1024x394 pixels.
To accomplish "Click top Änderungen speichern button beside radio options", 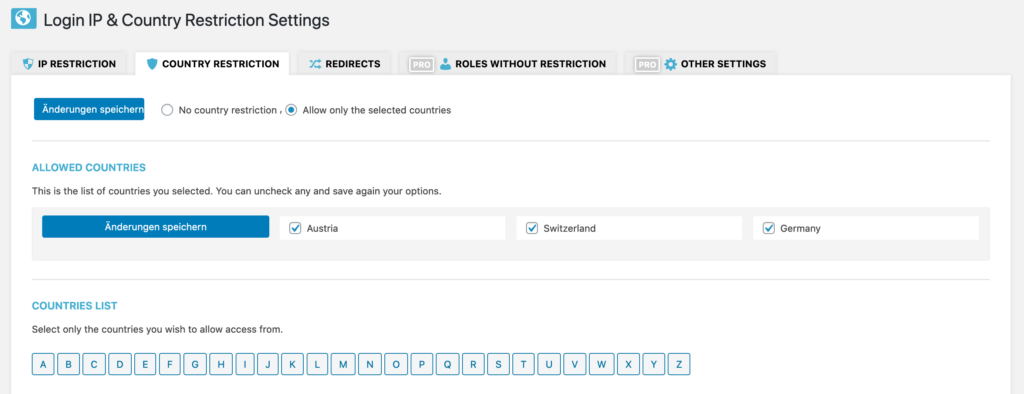I will pyautogui.click(x=89, y=110).
